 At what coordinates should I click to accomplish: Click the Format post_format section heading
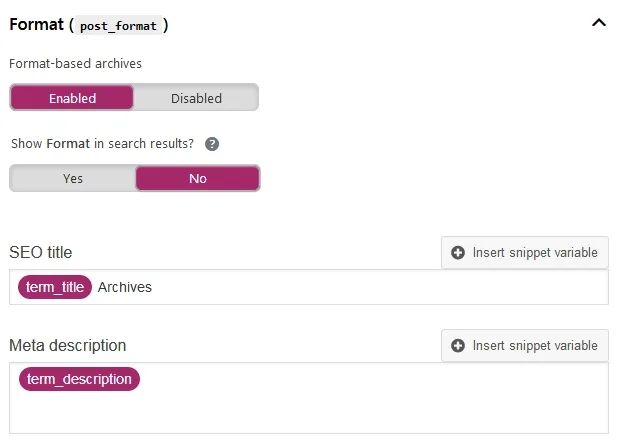coord(89,25)
